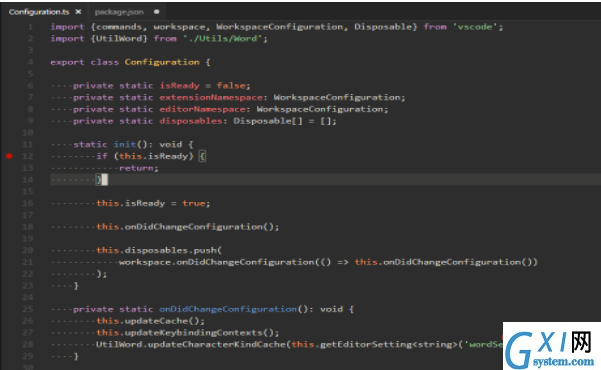Click the 'vscode' import string
Viewport: 601px width, 370px height.
coord(475,27)
